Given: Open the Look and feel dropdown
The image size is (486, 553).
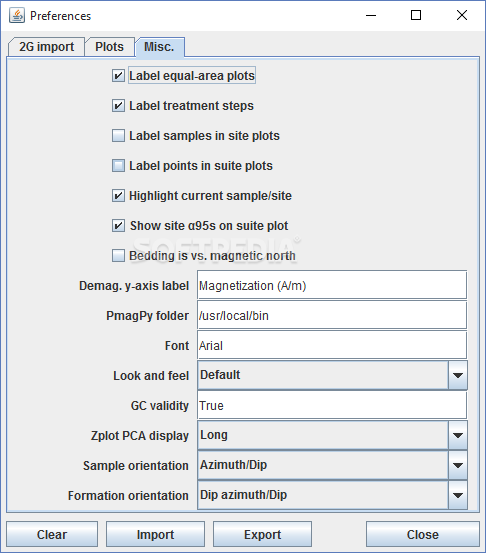Looking at the screenshot, I should pyautogui.click(x=333, y=375).
